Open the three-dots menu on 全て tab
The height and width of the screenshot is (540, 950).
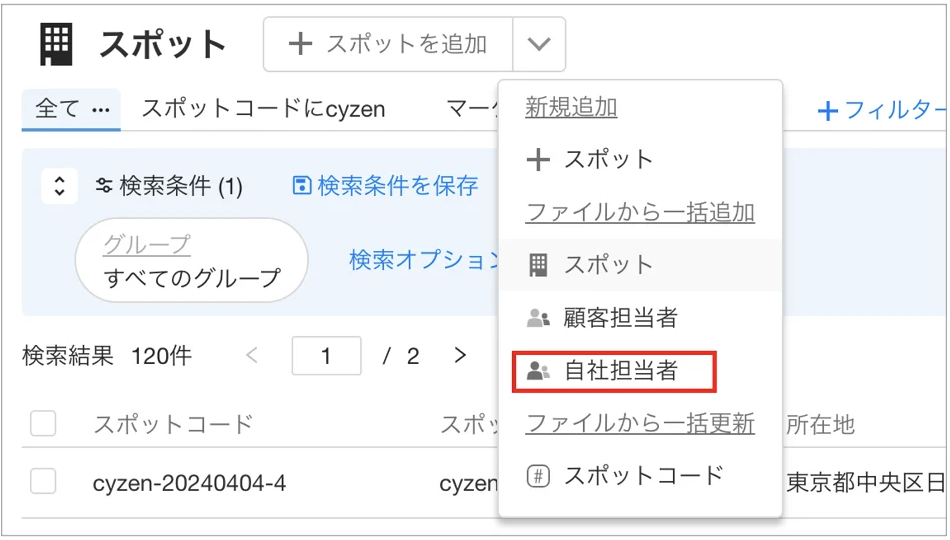click(101, 110)
